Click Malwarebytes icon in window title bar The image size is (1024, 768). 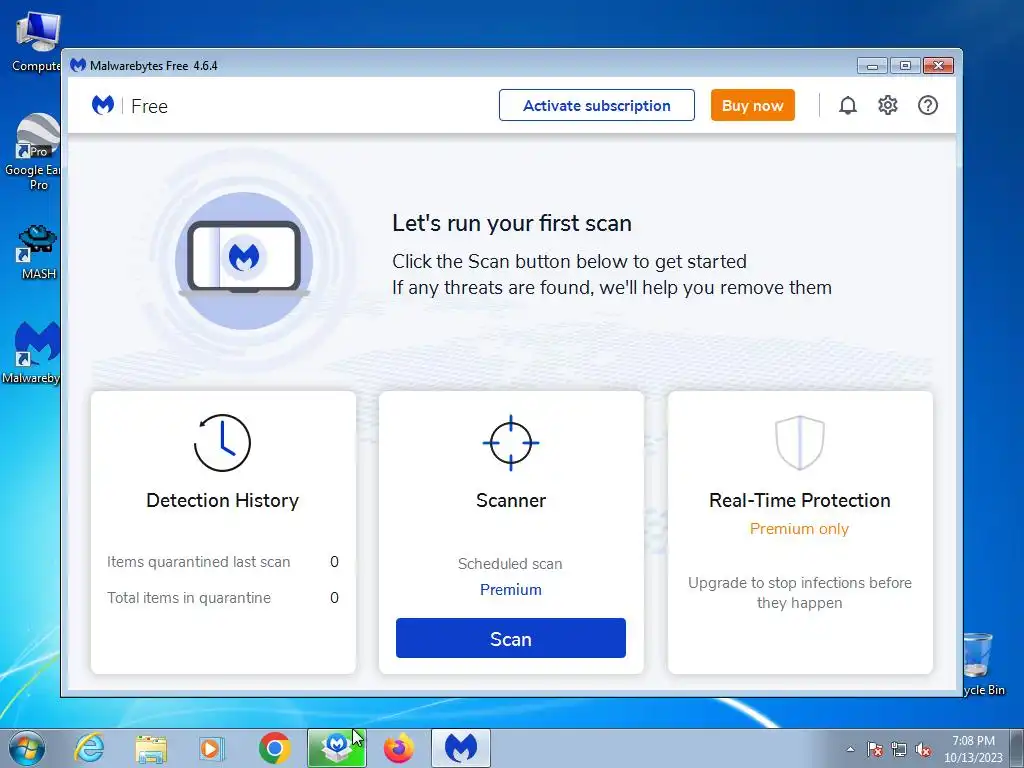pyautogui.click(x=78, y=65)
